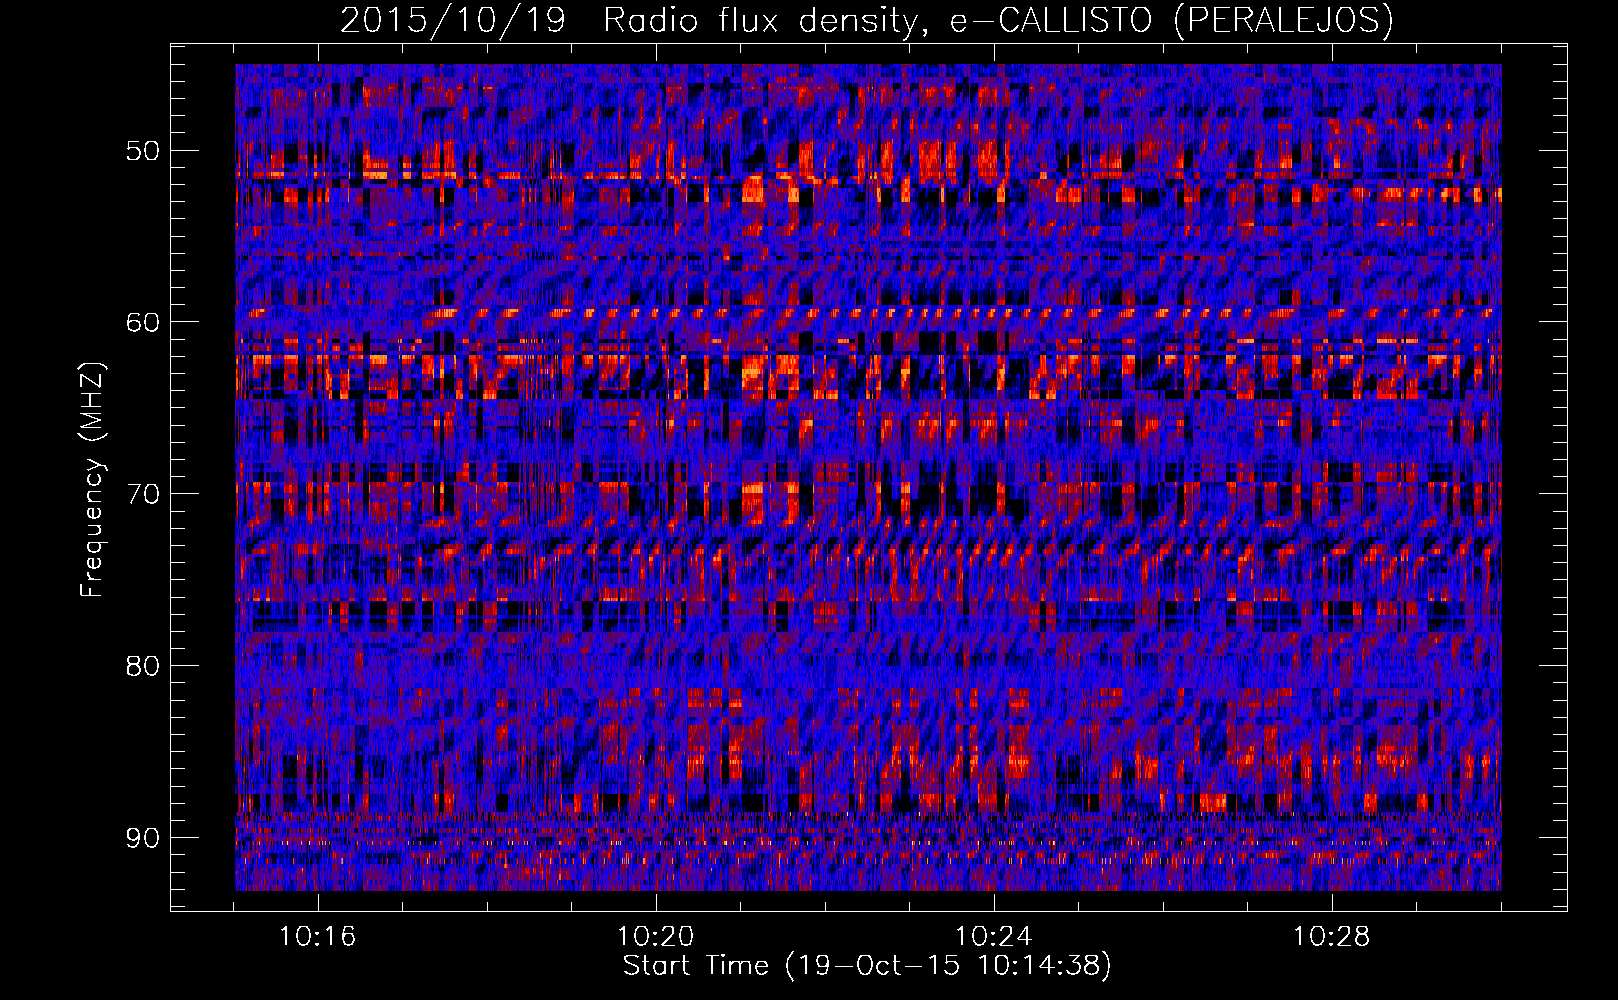This screenshot has height=1000, width=1618.
Task: Click the 80 frequency tick label
Action: pos(142,666)
